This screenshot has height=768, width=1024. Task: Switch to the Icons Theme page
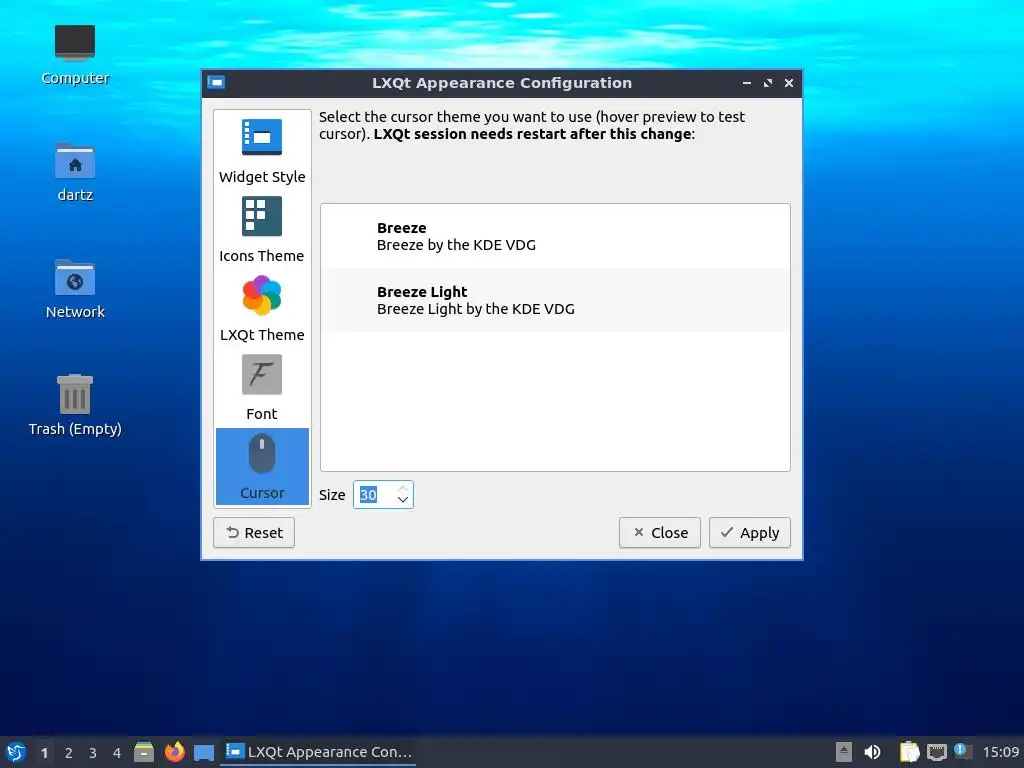(262, 230)
